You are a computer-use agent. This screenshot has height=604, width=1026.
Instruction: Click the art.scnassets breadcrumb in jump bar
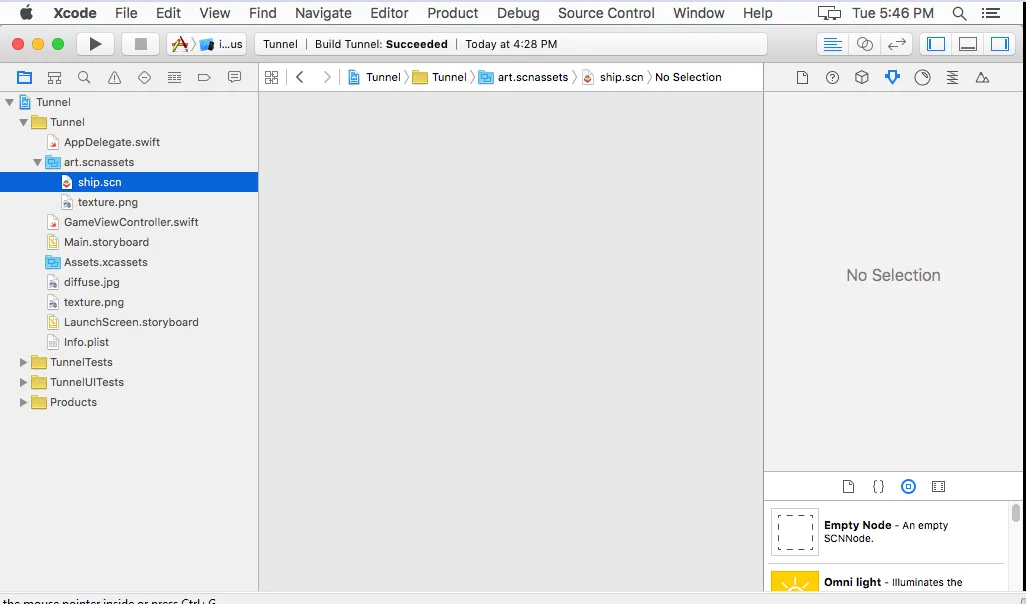(524, 77)
